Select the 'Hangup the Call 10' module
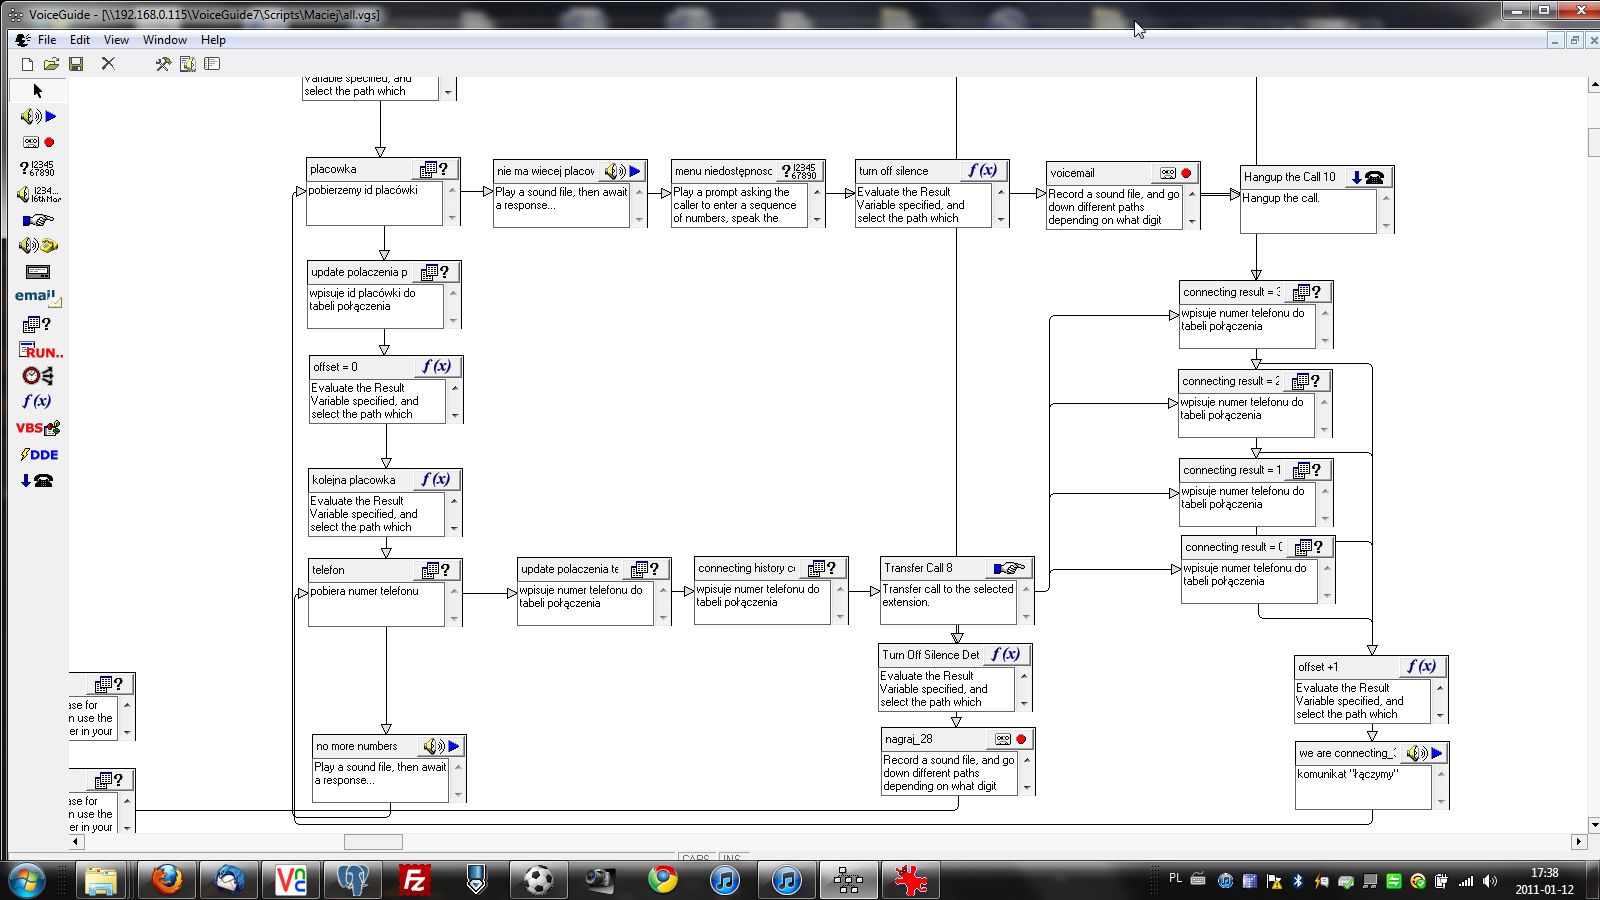The width and height of the screenshot is (1600, 900). click(x=1289, y=177)
